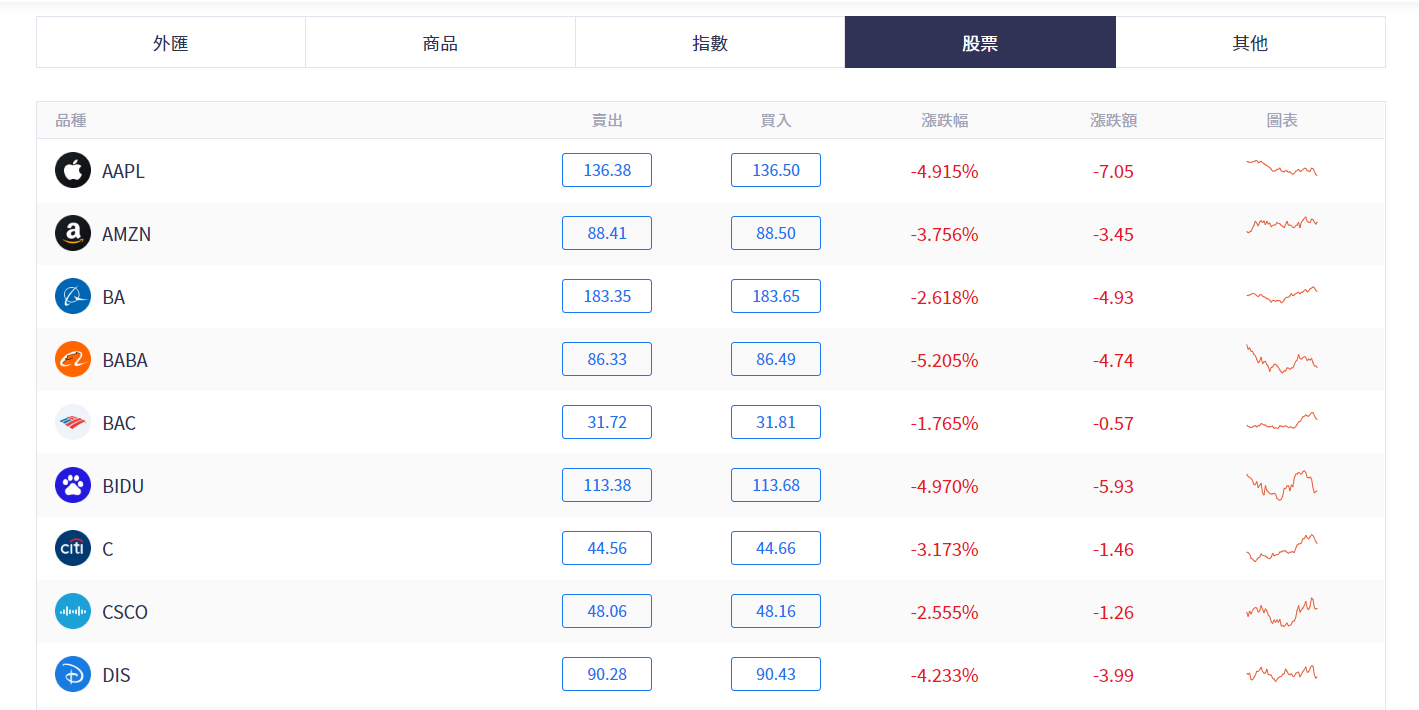Click the Baidu paw logo icon
The width and height of the screenshot is (1419, 710).
pos(73,485)
